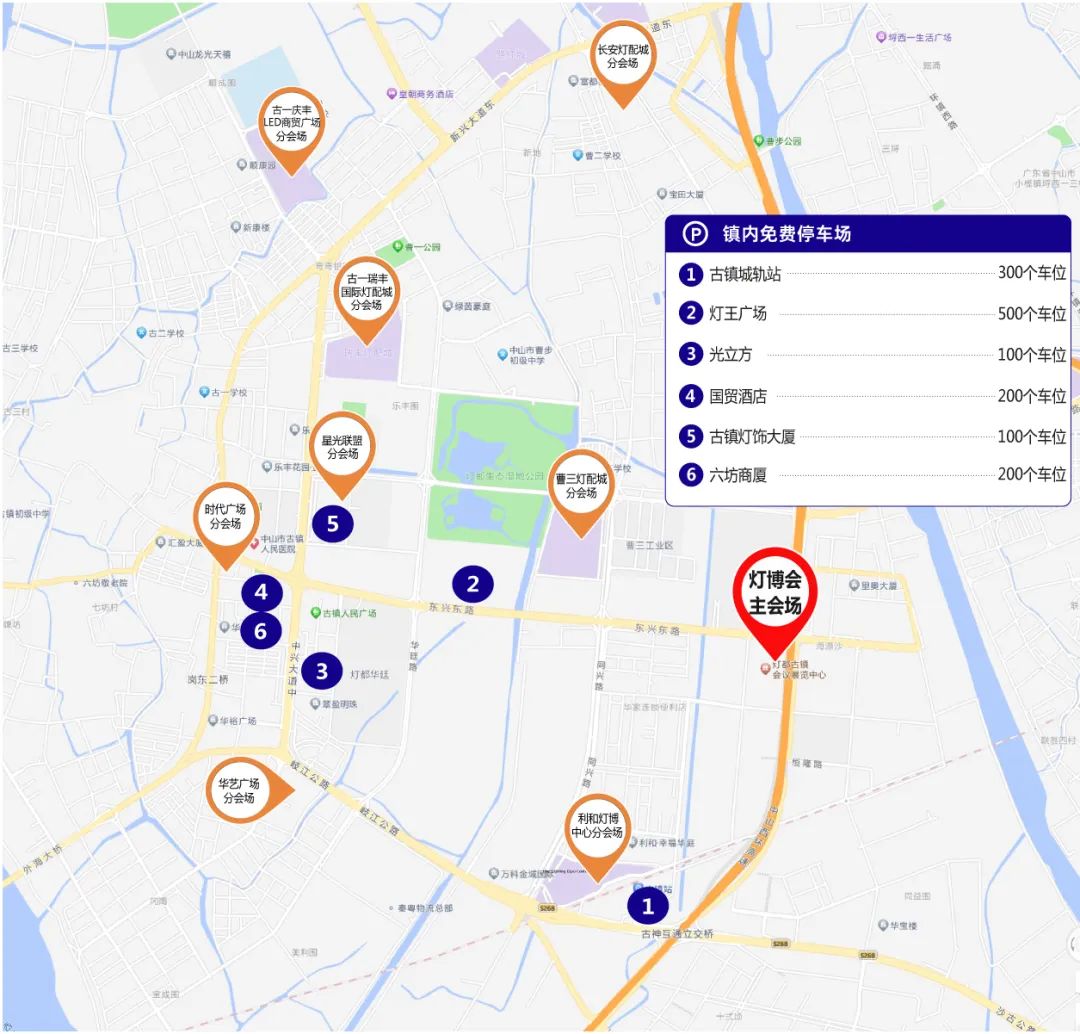The height and width of the screenshot is (1034, 1080).
Task: Click the 皇朝商务酒店 purple hotel marker
Action: (x=392, y=94)
